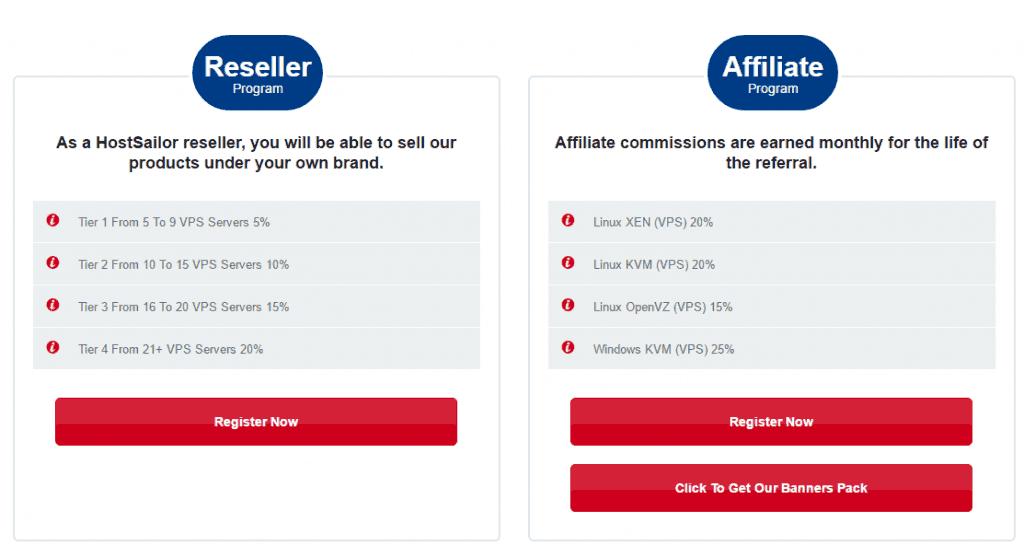Select Tier 2 From 10 To 15 VPS text
Viewport: 1024px width, 546px height.
(x=184, y=265)
